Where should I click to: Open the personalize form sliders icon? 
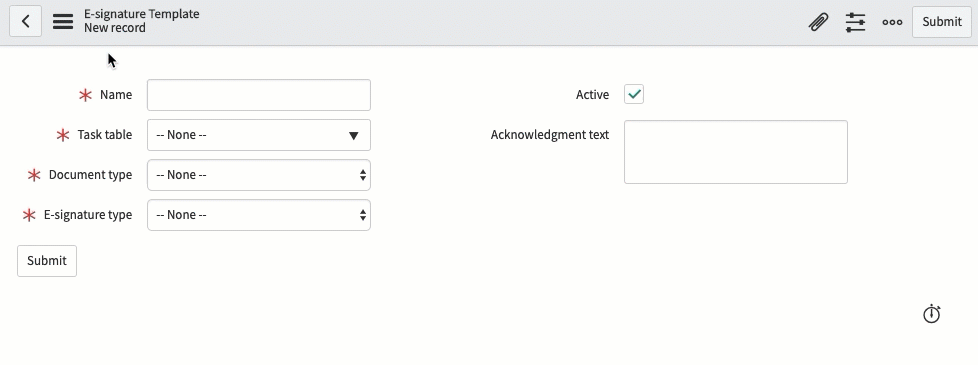[855, 22]
